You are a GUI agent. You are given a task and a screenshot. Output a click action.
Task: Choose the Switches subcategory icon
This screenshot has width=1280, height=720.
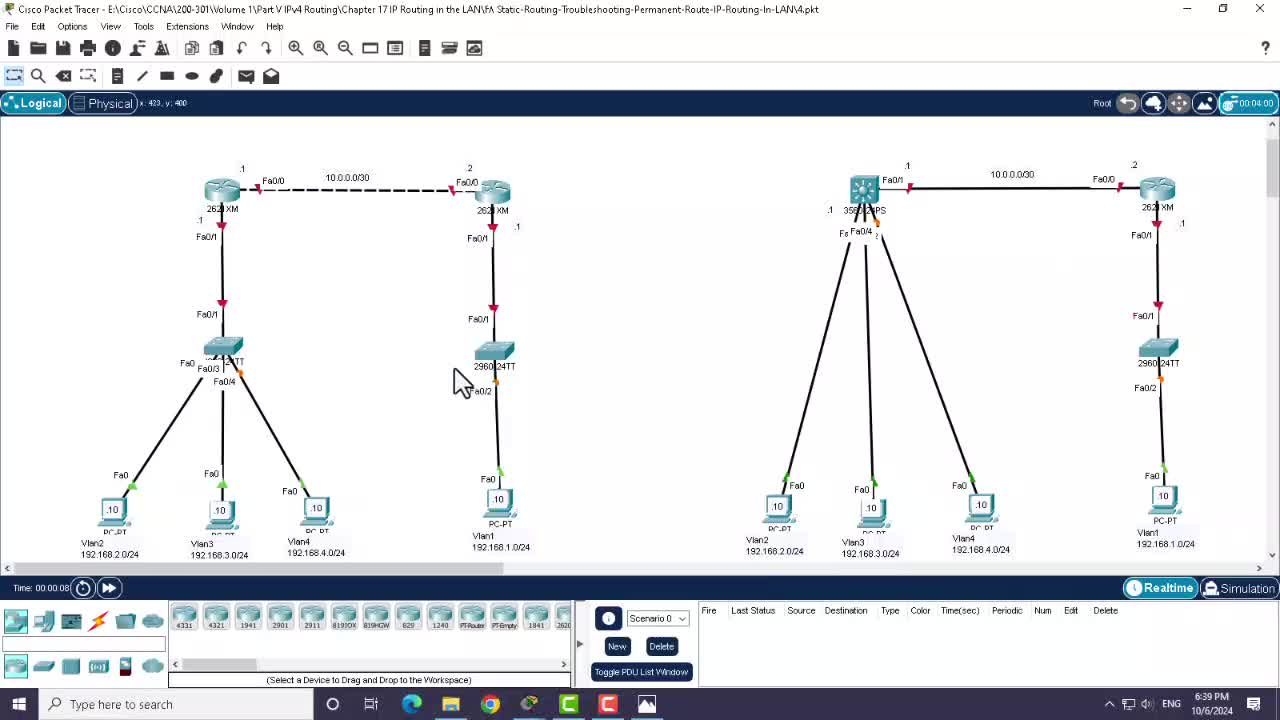pyautogui.click(x=44, y=666)
